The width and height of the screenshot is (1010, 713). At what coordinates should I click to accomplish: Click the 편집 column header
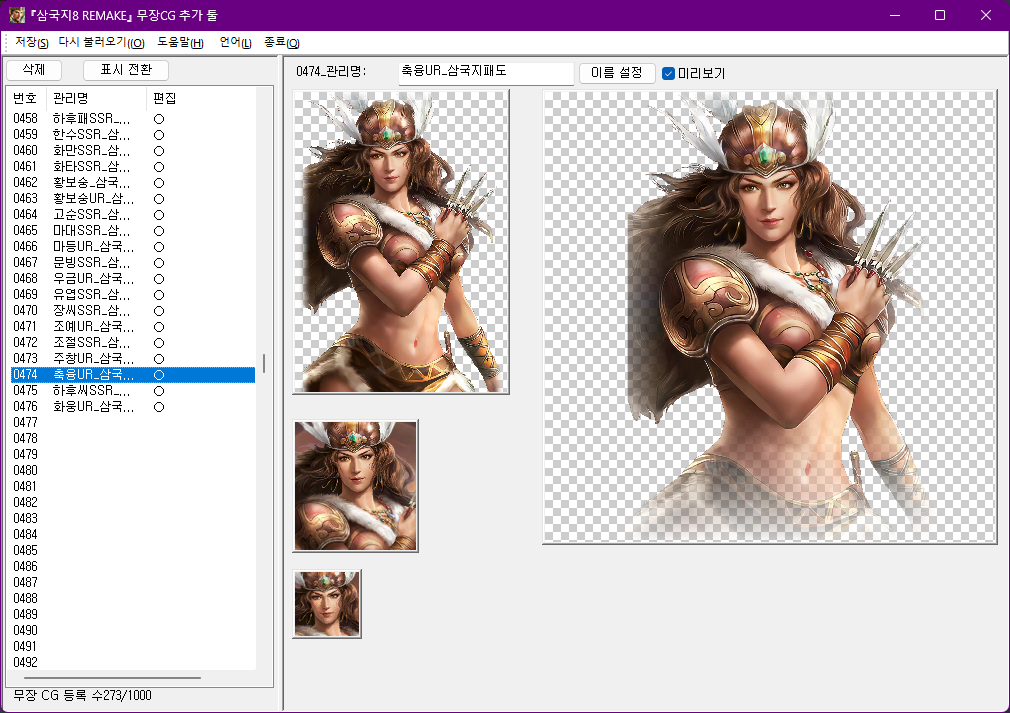165,99
